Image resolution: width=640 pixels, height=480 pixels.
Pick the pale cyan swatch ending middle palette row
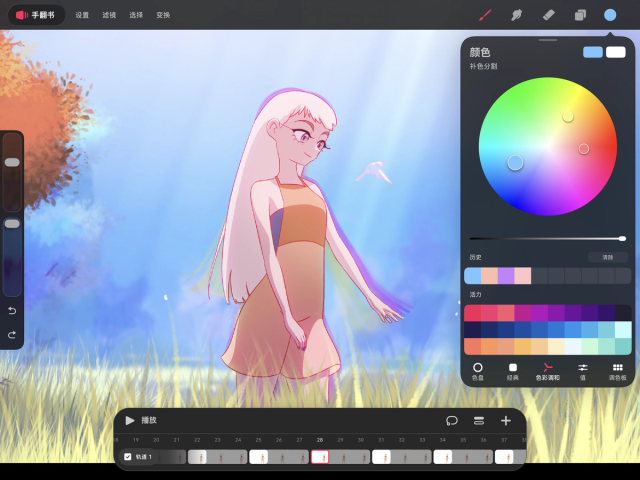[623, 330]
